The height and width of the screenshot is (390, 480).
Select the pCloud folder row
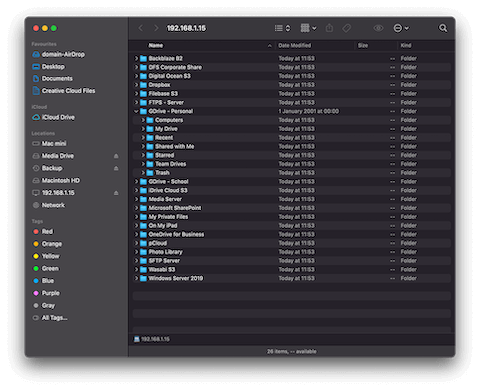click(292, 243)
